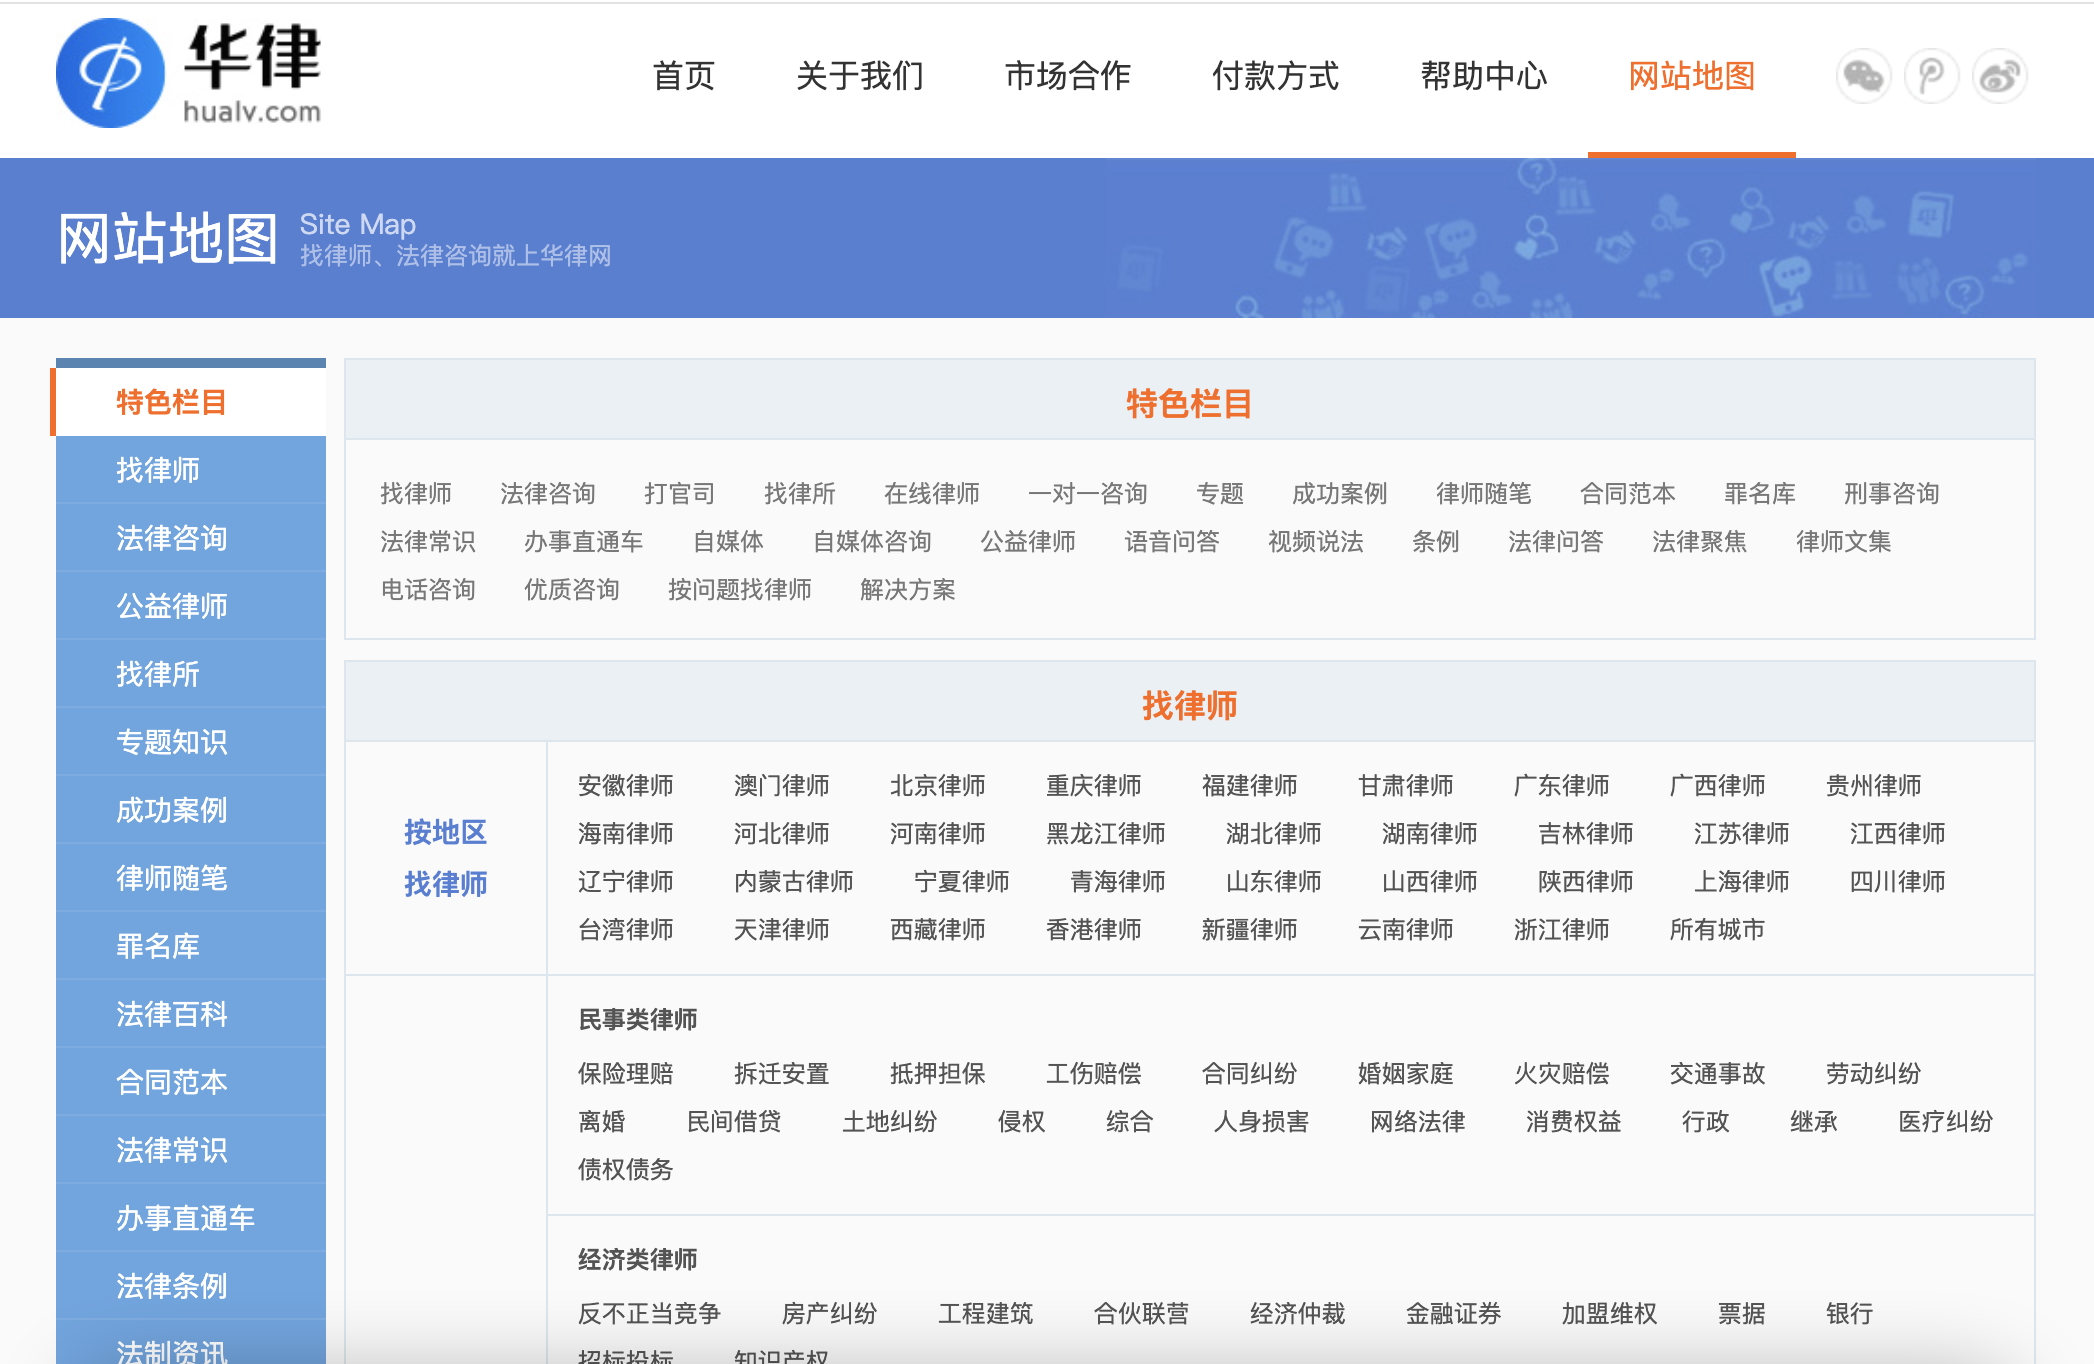
Task: Click the Weibo icon in header
Action: (1999, 76)
